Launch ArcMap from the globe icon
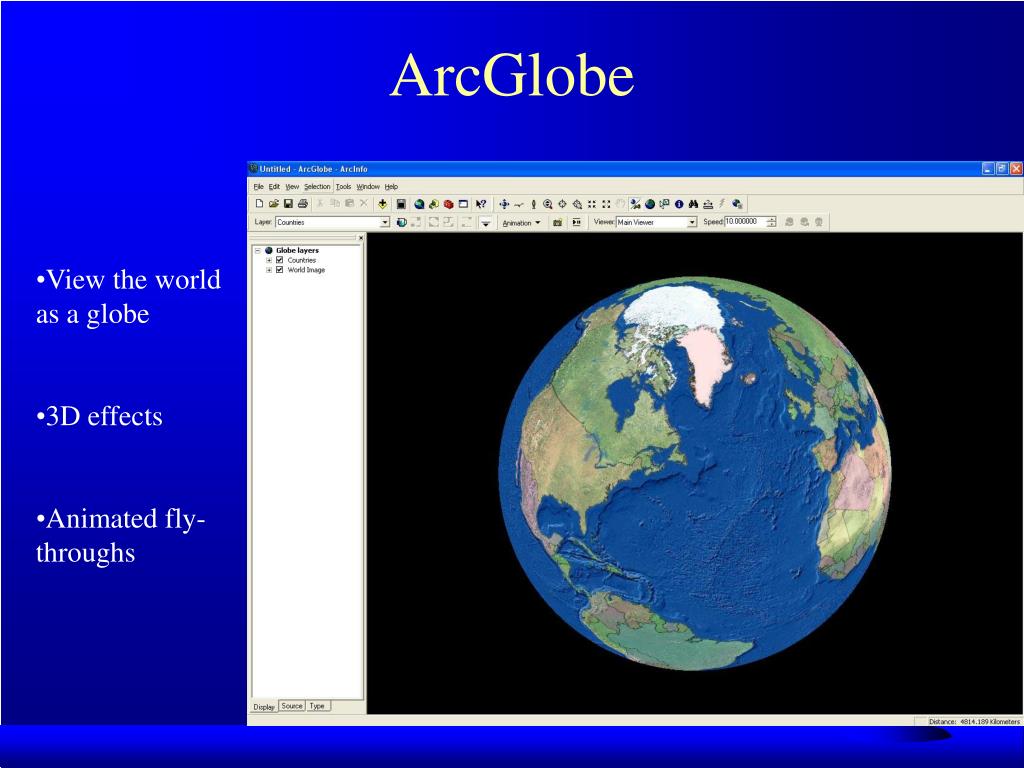The width and height of the screenshot is (1024, 768). click(x=419, y=204)
